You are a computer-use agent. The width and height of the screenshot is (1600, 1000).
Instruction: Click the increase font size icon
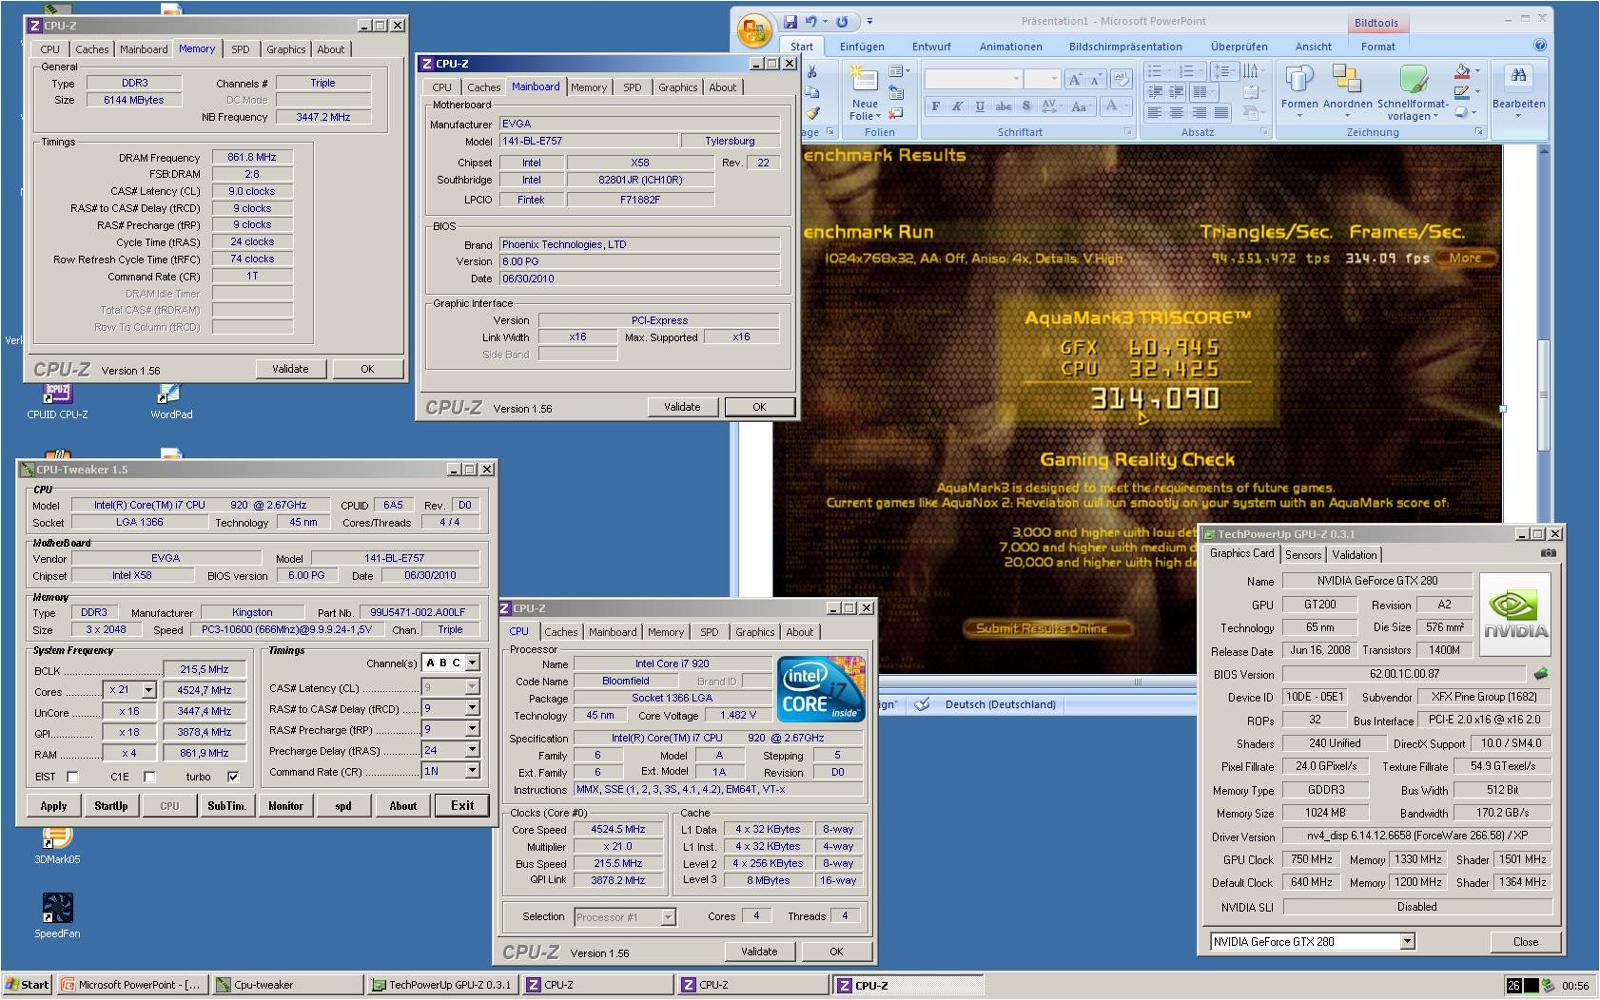click(1075, 79)
